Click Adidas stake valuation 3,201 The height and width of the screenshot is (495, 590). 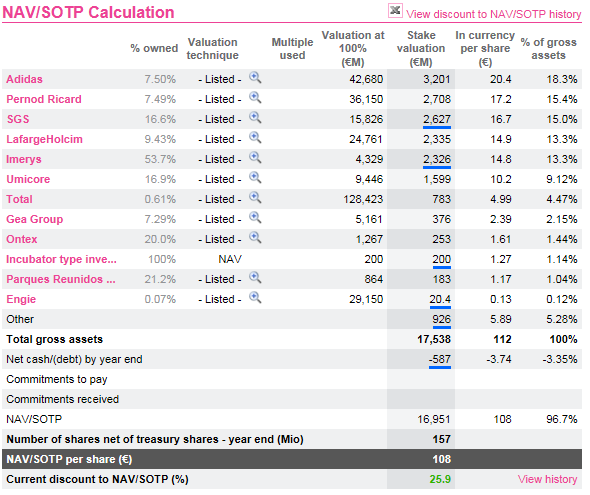tap(437, 79)
